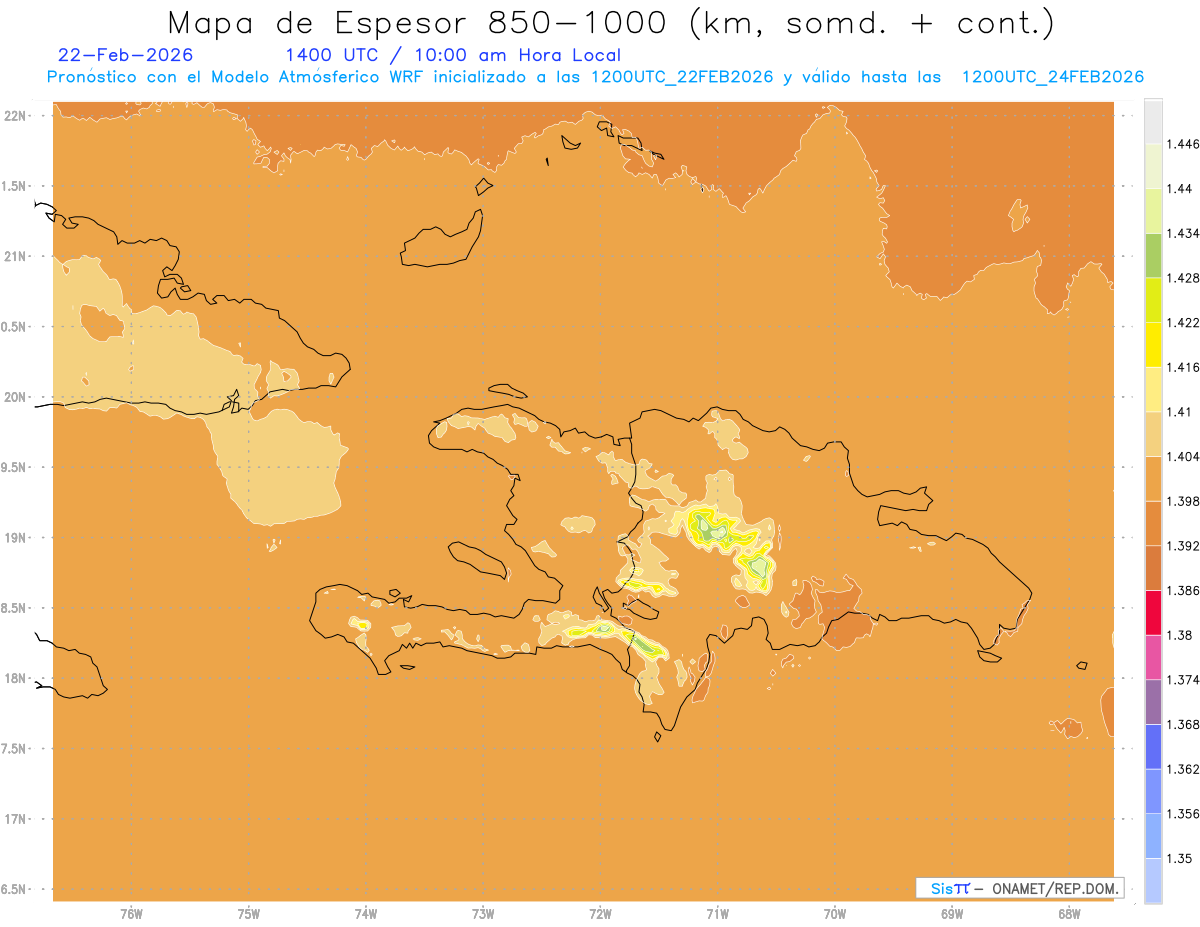This screenshot has width=1200, height=927.
Task: Click the gray swatch above 1.446
Action: point(1153,121)
